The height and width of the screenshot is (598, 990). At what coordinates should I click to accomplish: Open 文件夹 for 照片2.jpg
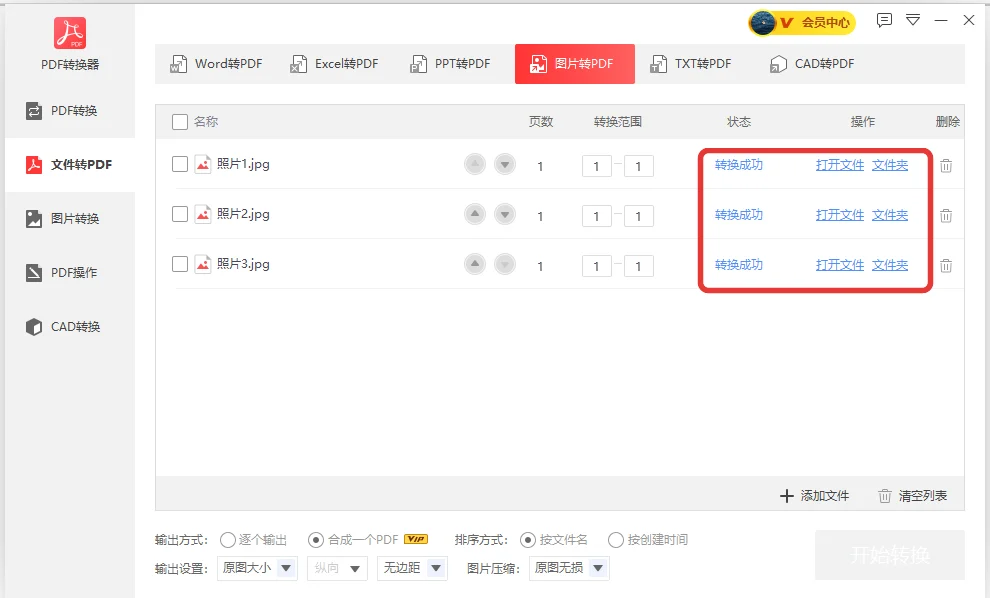[x=890, y=215]
